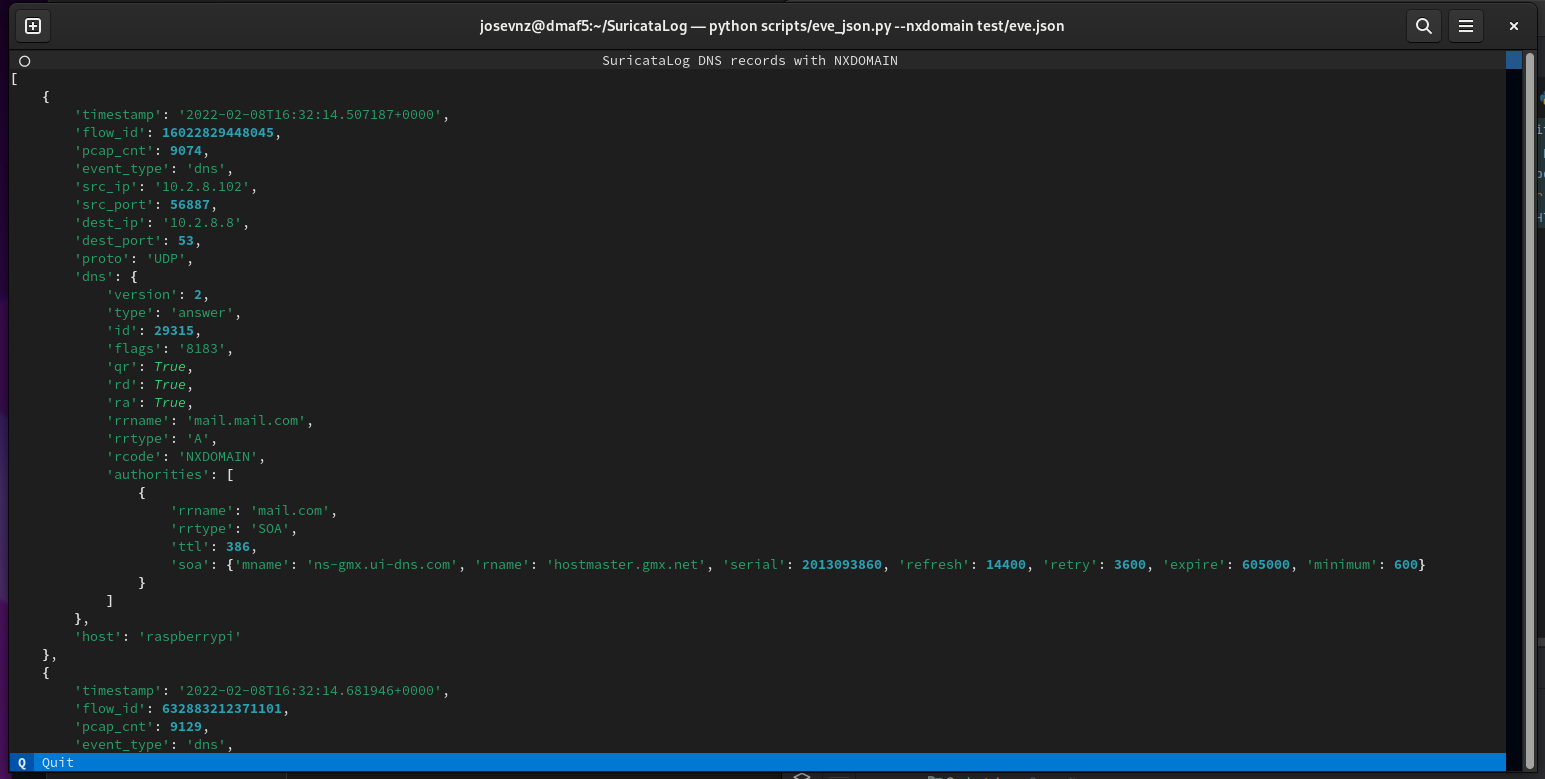Viewport: 1545px width, 779px height.
Task: Click the proto value 'UDP'
Action: click(x=167, y=258)
